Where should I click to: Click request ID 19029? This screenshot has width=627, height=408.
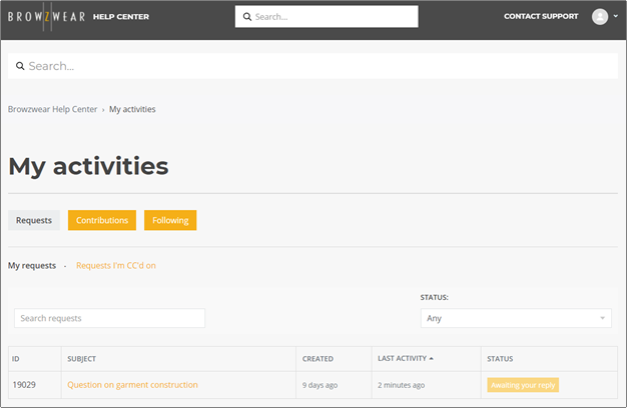coord(24,385)
